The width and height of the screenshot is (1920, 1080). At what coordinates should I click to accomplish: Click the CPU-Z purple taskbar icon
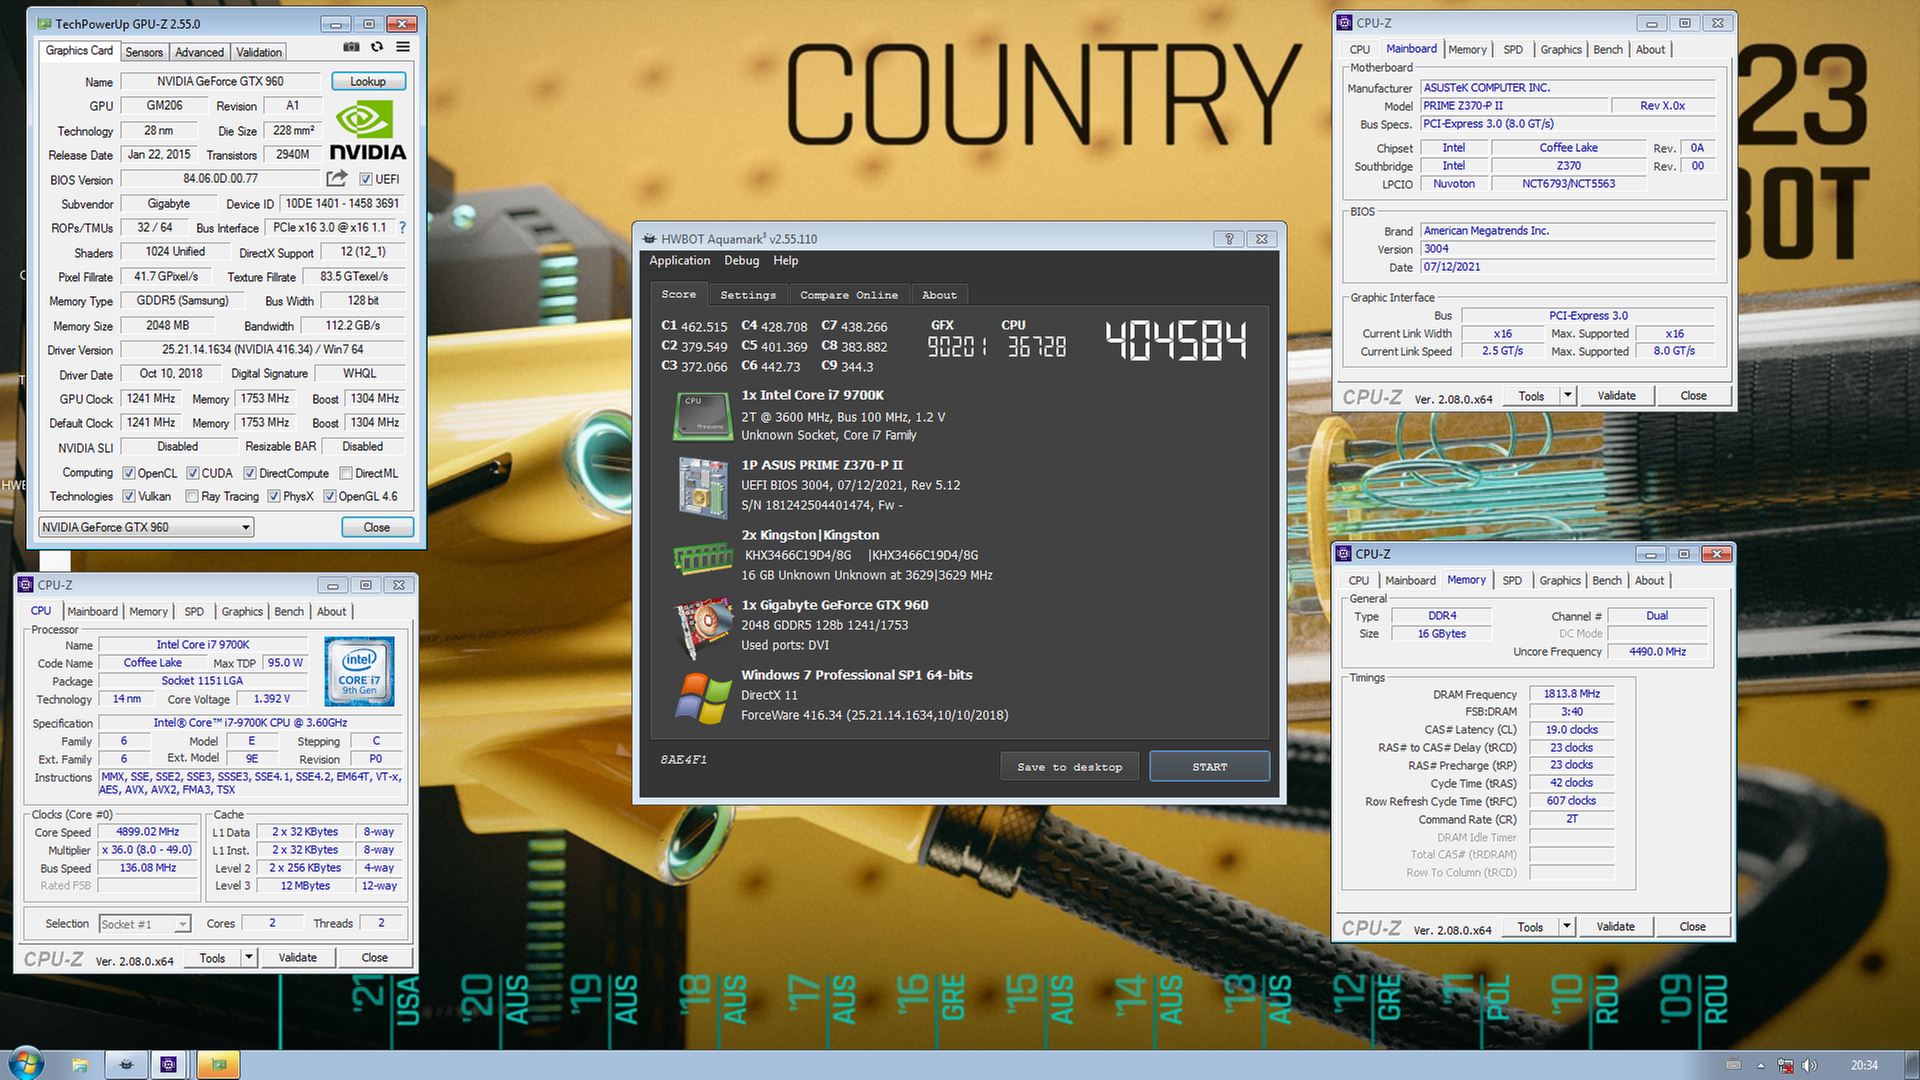click(169, 1065)
